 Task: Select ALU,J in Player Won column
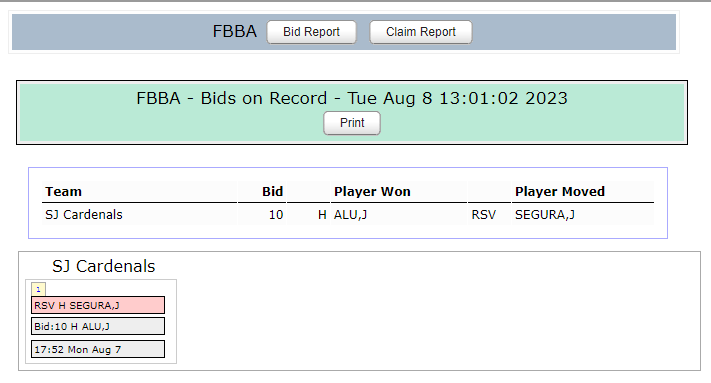point(351,214)
